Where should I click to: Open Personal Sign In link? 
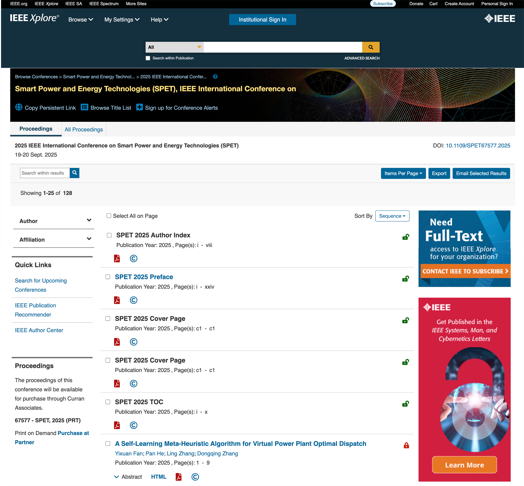click(497, 4)
